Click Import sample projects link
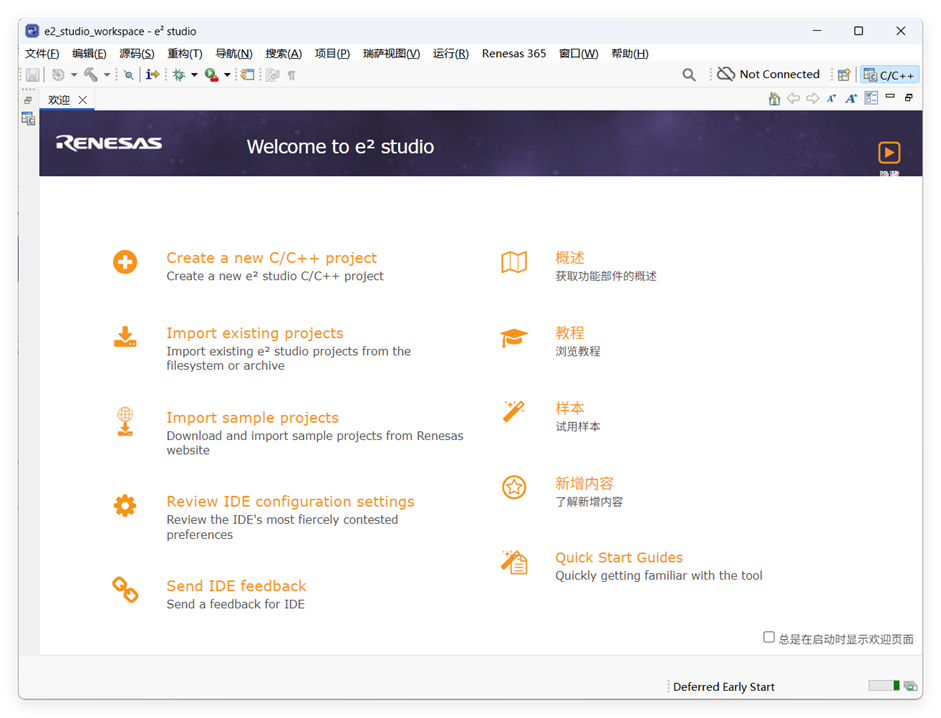 click(x=253, y=417)
